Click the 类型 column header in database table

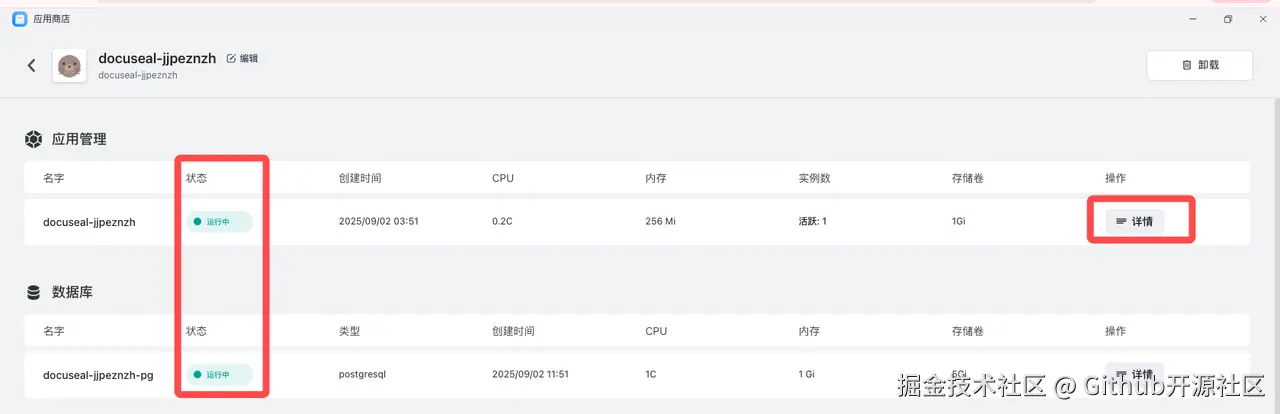(349, 330)
